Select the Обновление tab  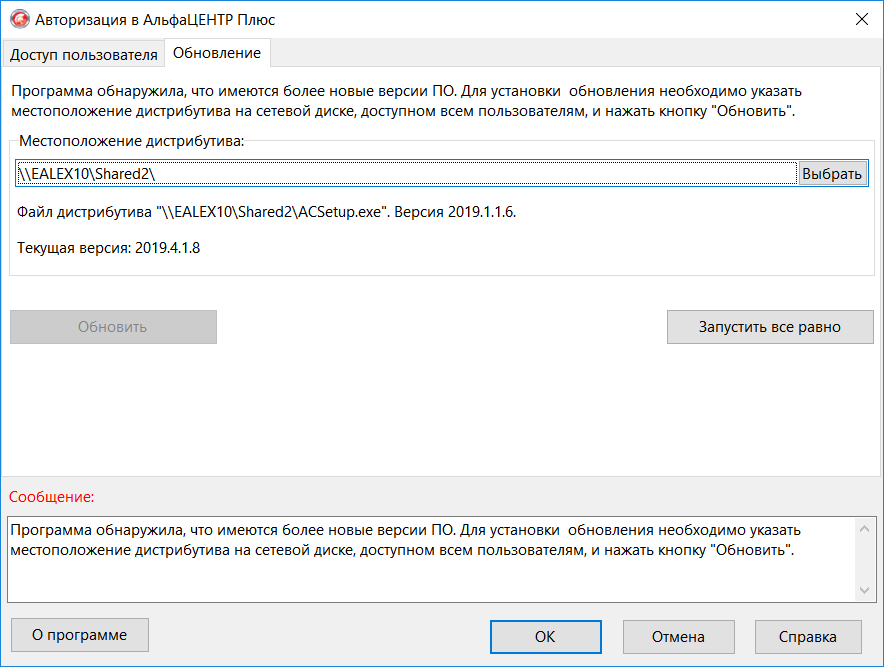(216, 53)
